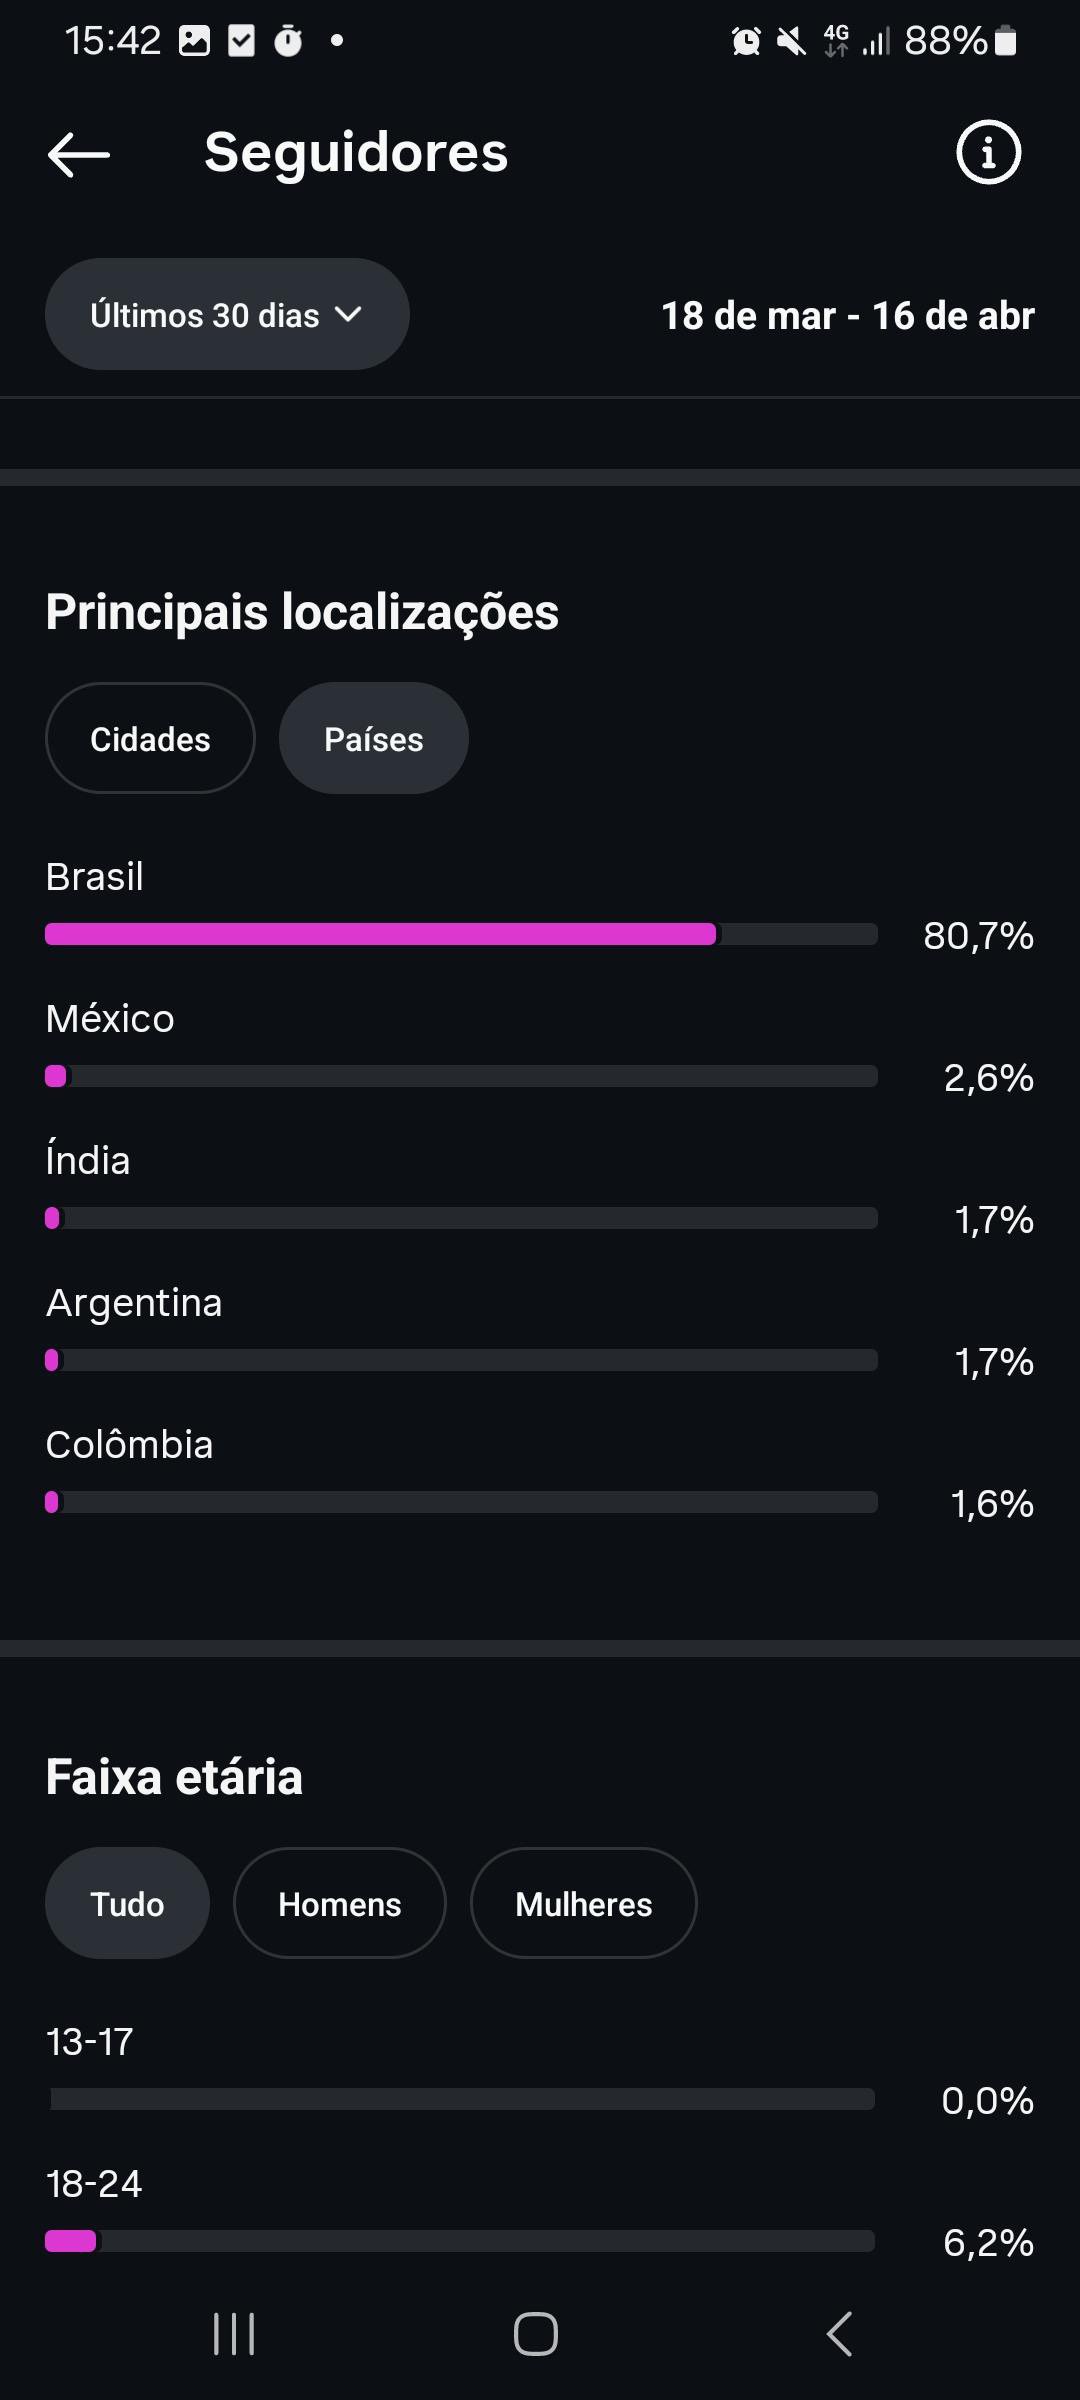Expand the Últimos 30 dias dropdown
1080x2400 pixels.
click(227, 315)
